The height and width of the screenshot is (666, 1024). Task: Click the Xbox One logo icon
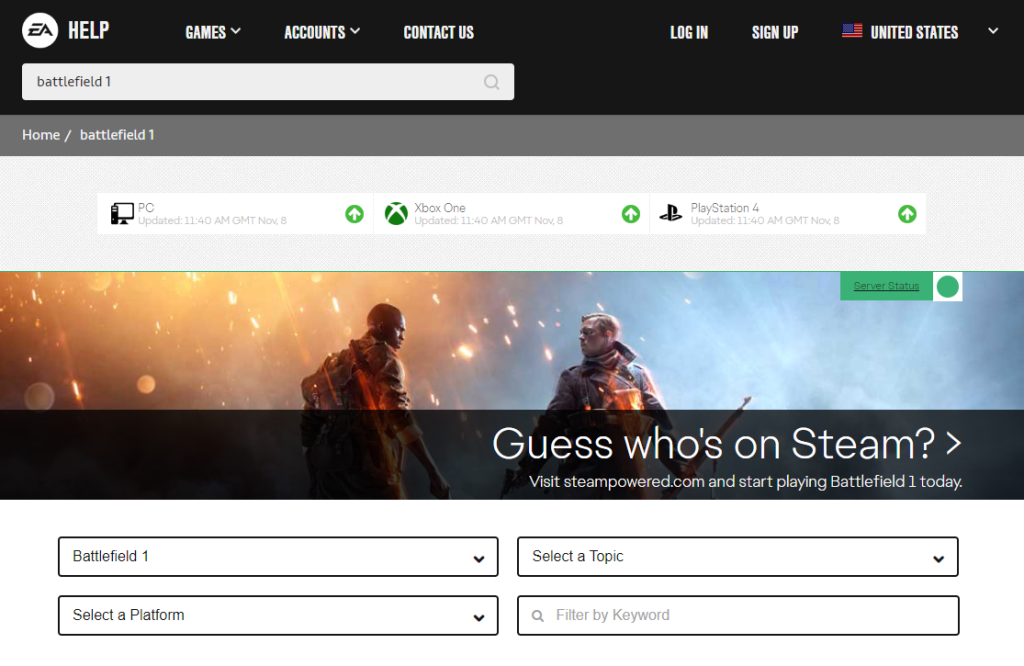point(396,214)
